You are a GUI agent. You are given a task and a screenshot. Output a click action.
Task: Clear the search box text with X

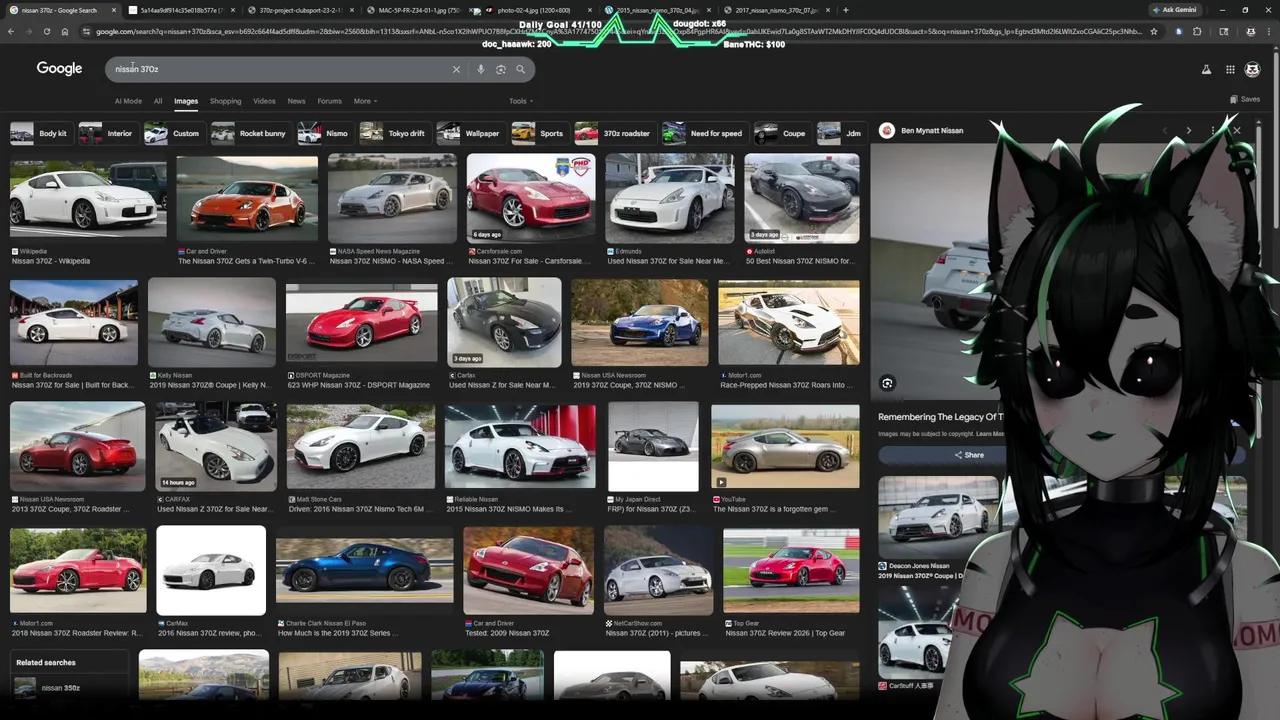click(x=456, y=69)
